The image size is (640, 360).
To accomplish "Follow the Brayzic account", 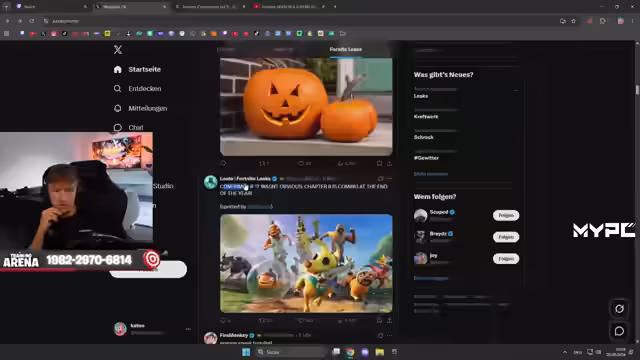I will [x=506, y=237].
